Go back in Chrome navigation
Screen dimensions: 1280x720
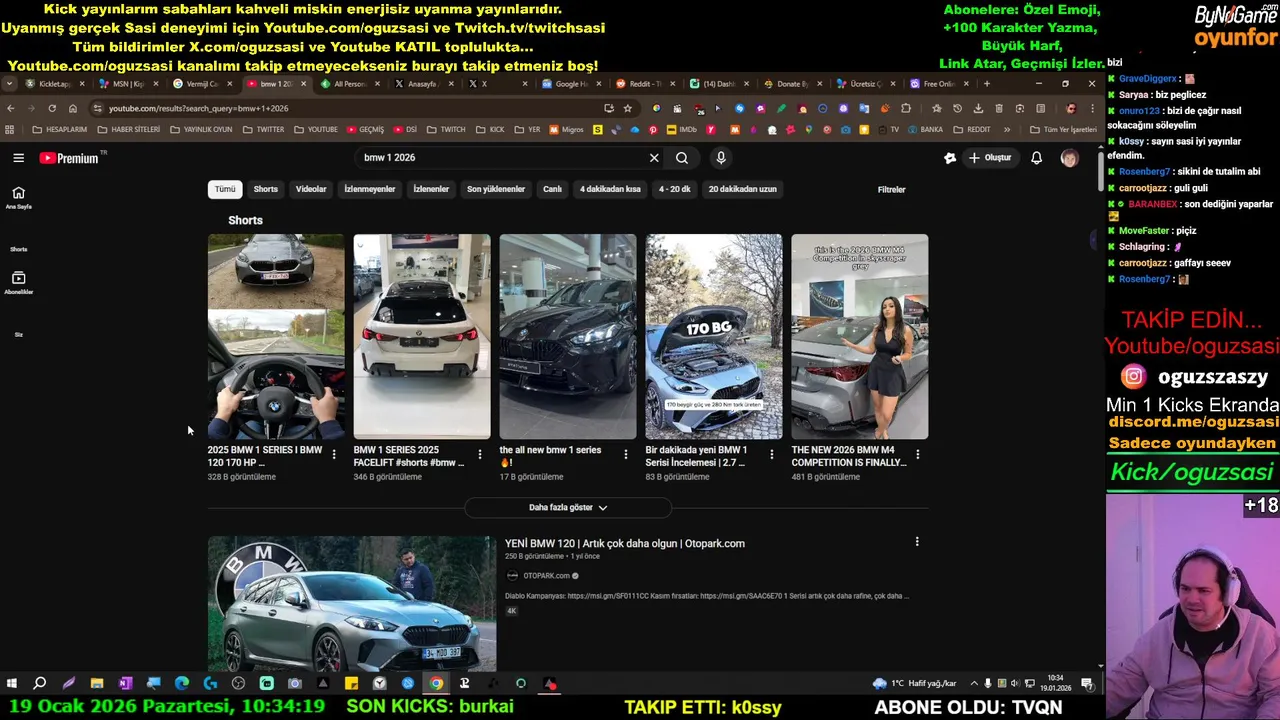click(x=11, y=108)
